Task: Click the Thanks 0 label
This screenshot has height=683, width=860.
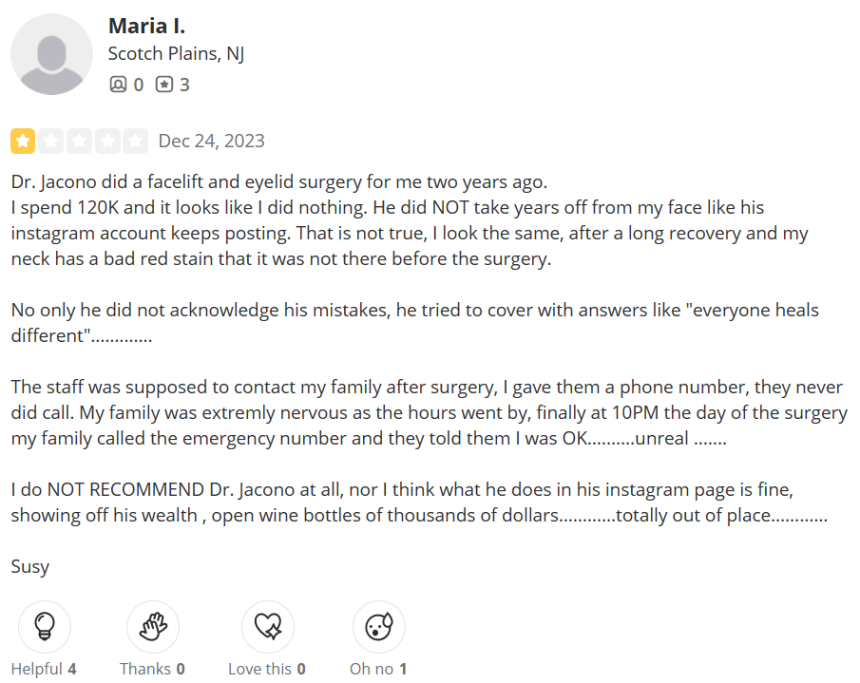Action: coord(152,669)
